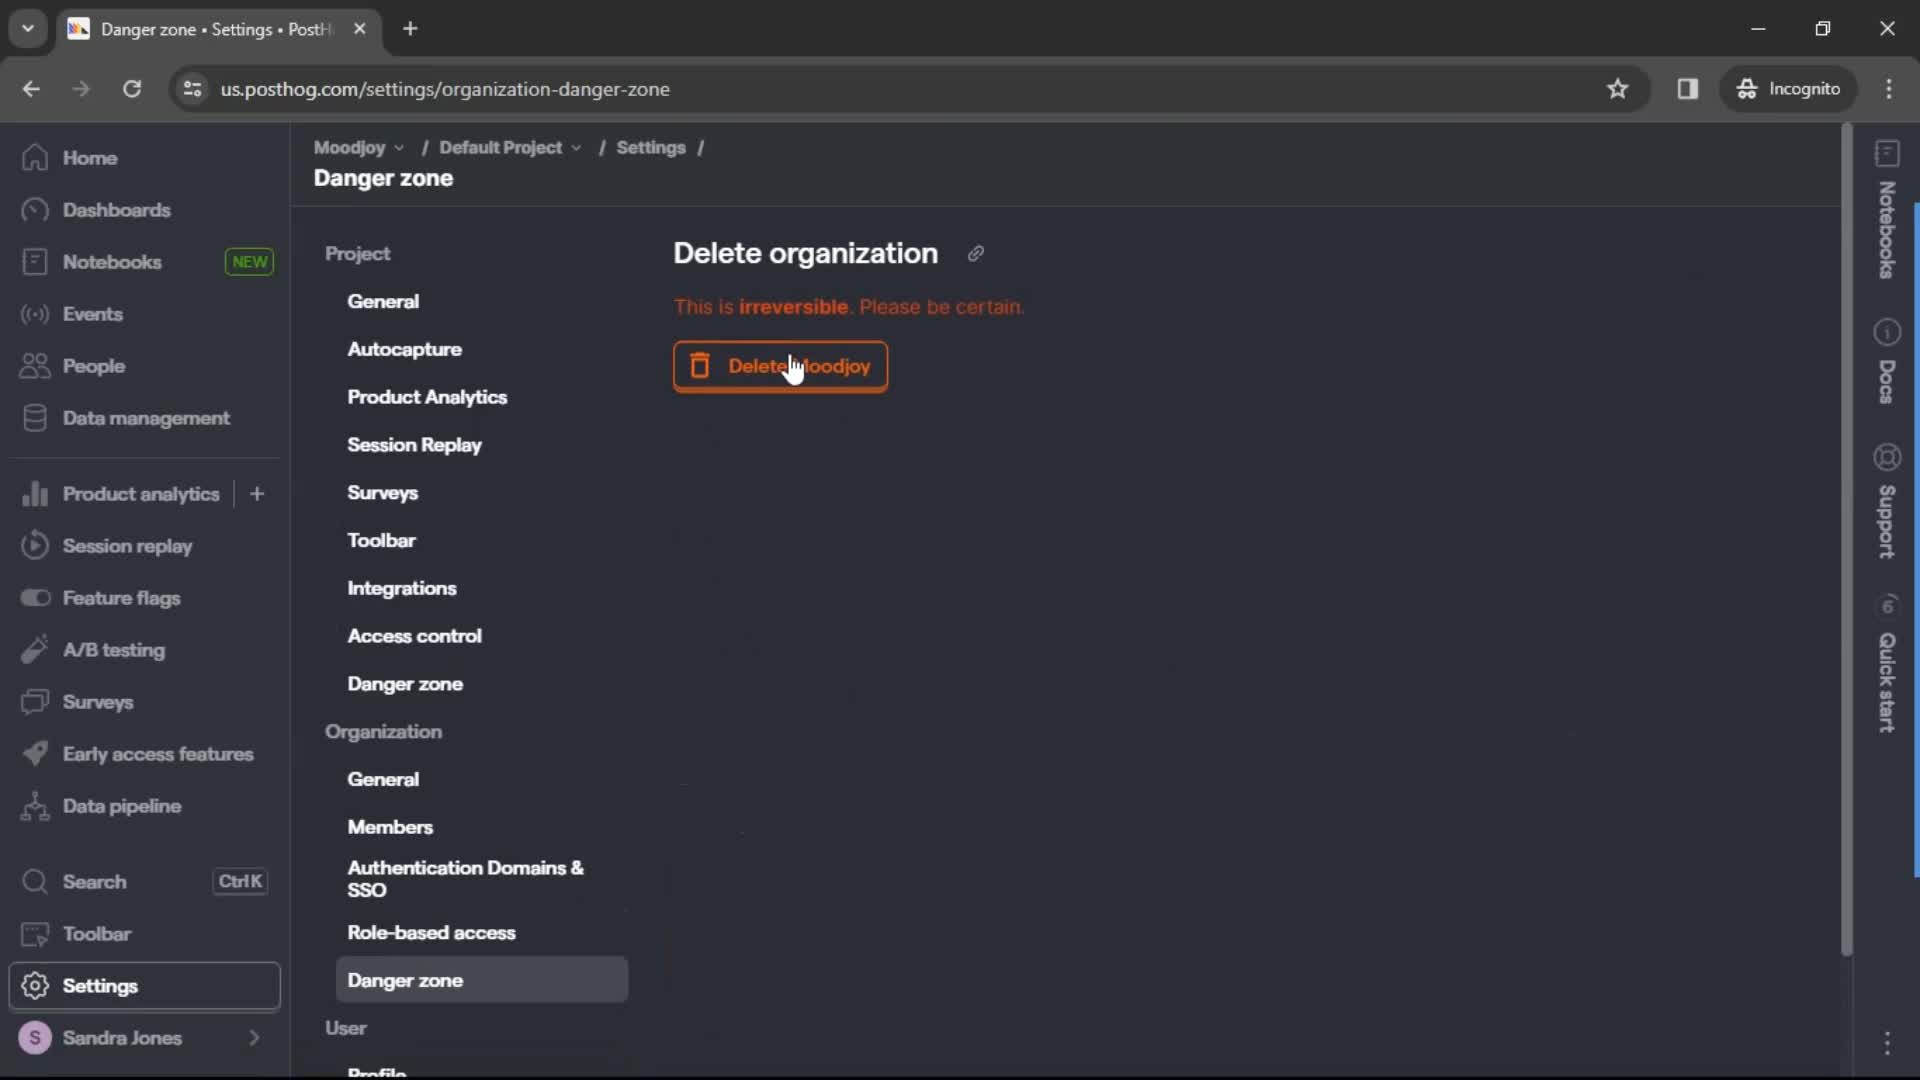This screenshot has height=1080, width=1920.
Task: Select Members under Organization settings
Action: [x=389, y=825]
